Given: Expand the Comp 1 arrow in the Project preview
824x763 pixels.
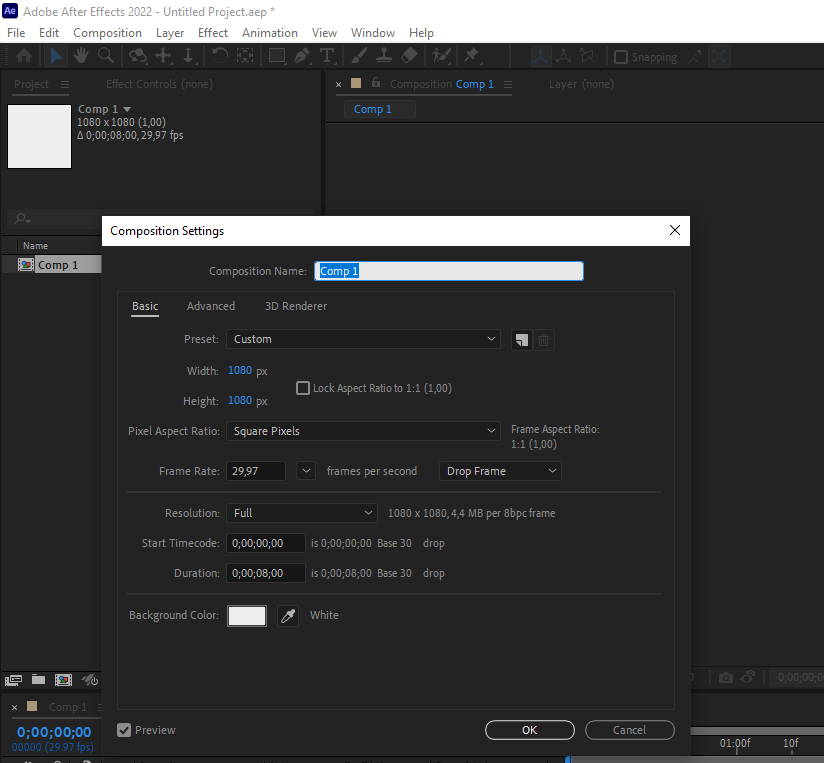Looking at the screenshot, I should [x=127, y=109].
